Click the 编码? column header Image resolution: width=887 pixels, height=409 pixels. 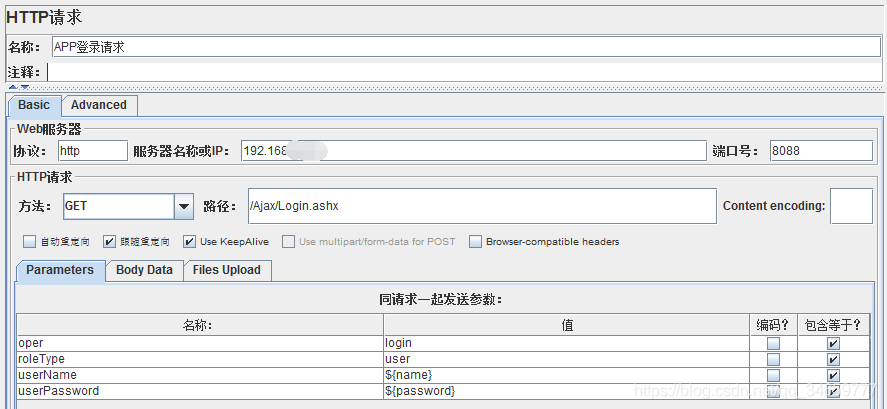coord(773,325)
